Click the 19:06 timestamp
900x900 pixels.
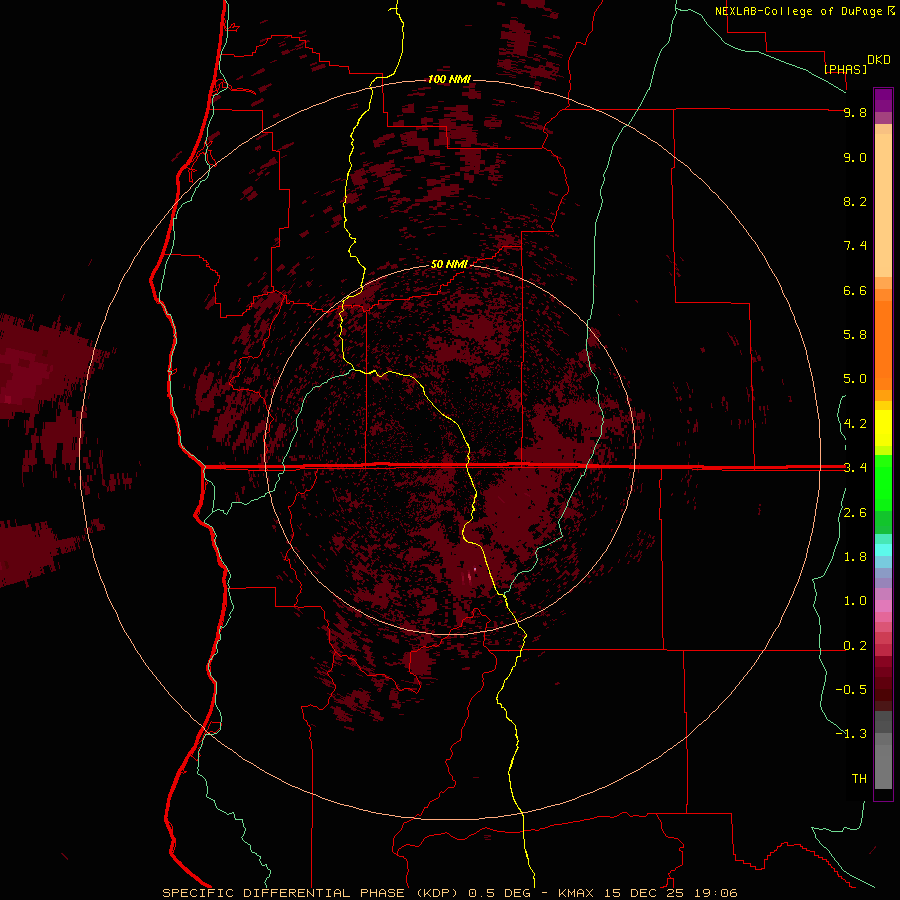coord(716,893)
